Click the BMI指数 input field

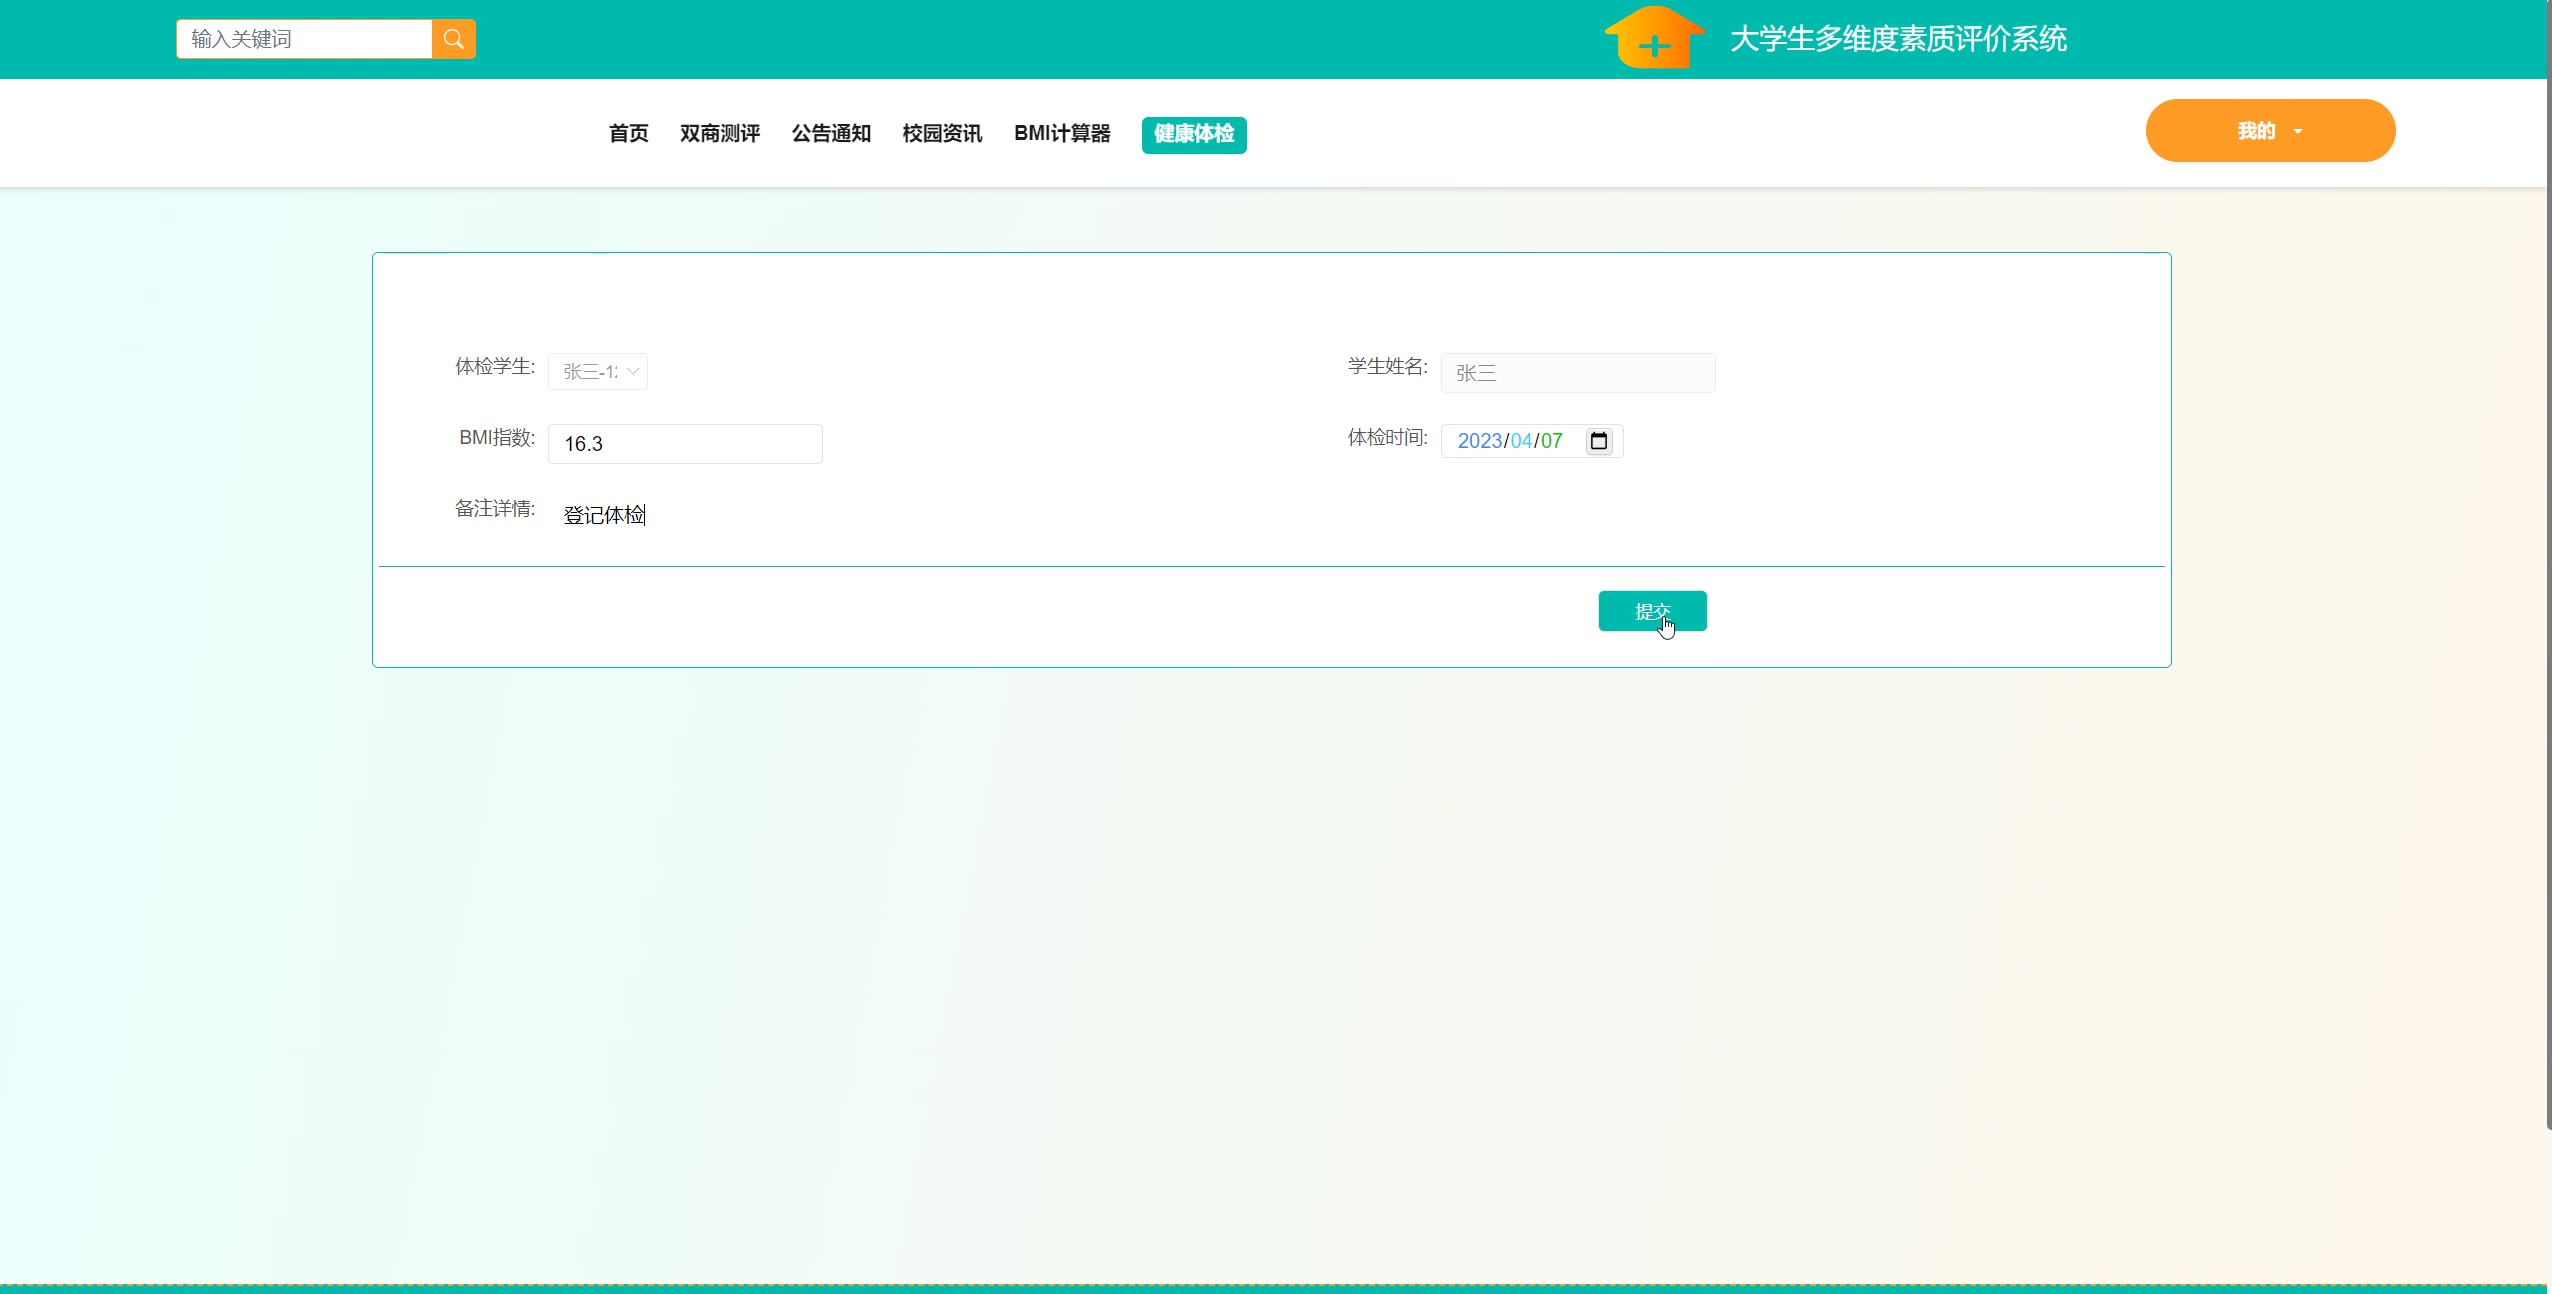coord(685,444)
